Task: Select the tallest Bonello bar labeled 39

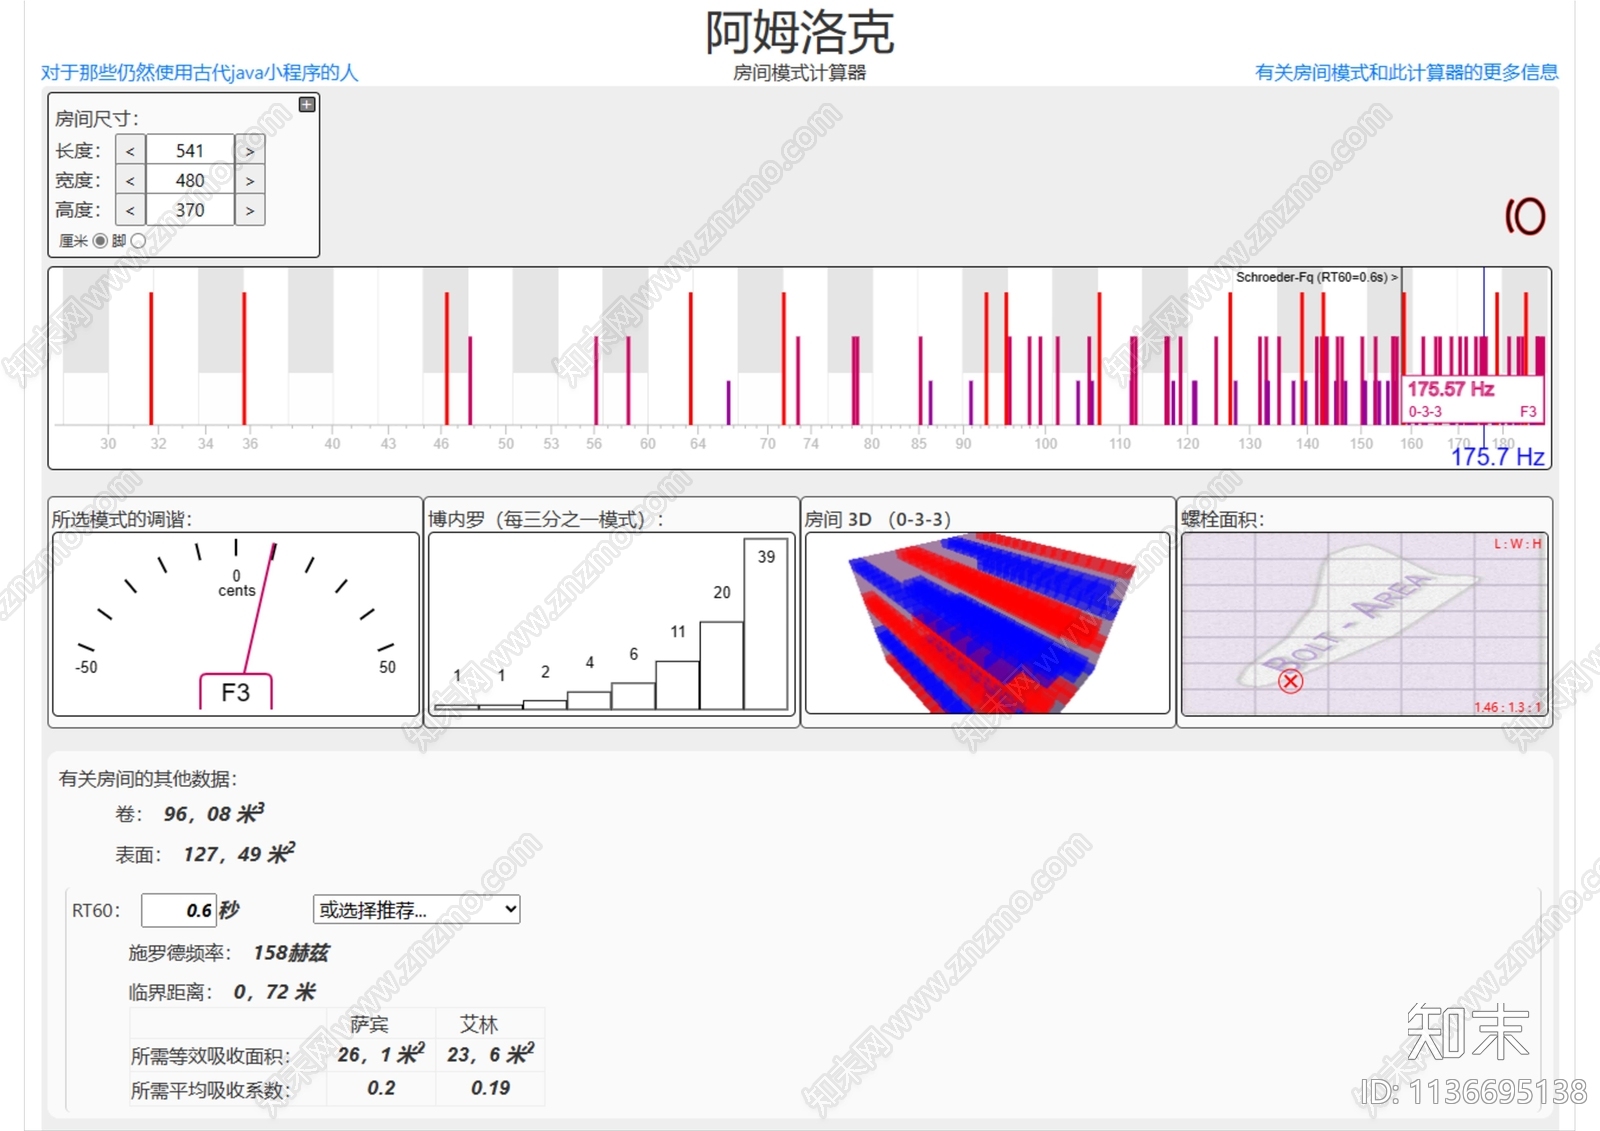Action: click(766, 624)
